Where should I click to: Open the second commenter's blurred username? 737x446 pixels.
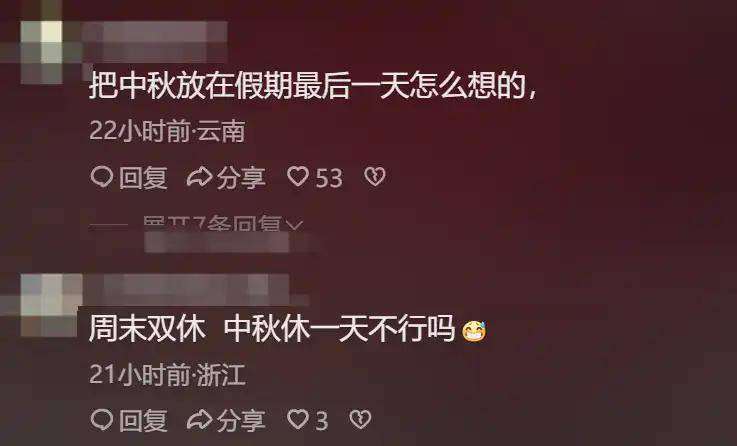point(195,289)
